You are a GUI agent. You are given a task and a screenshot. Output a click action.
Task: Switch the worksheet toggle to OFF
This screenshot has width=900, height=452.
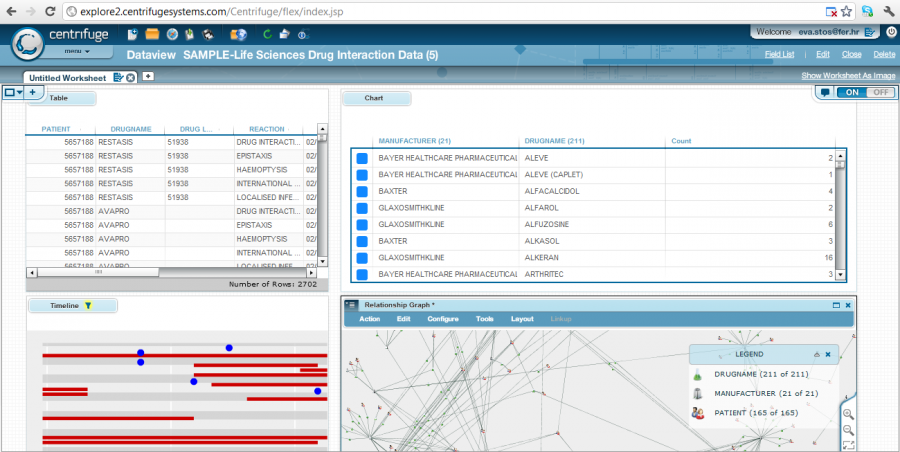point(880,92)
